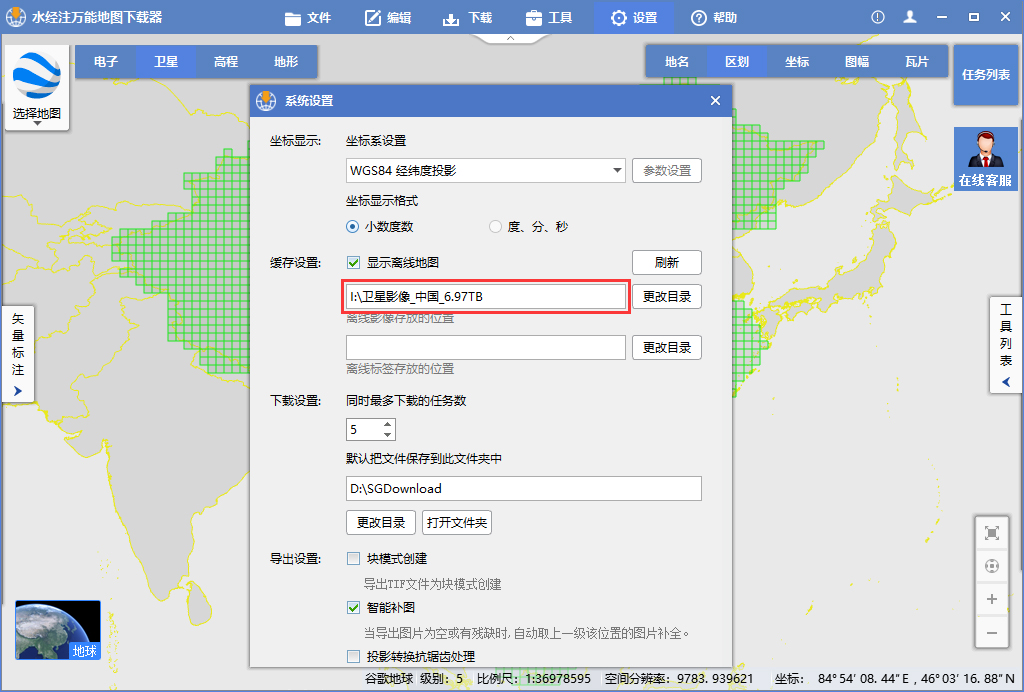Zoom in using the plus map control
The image size is (1024, 692).
click(991, 598)
